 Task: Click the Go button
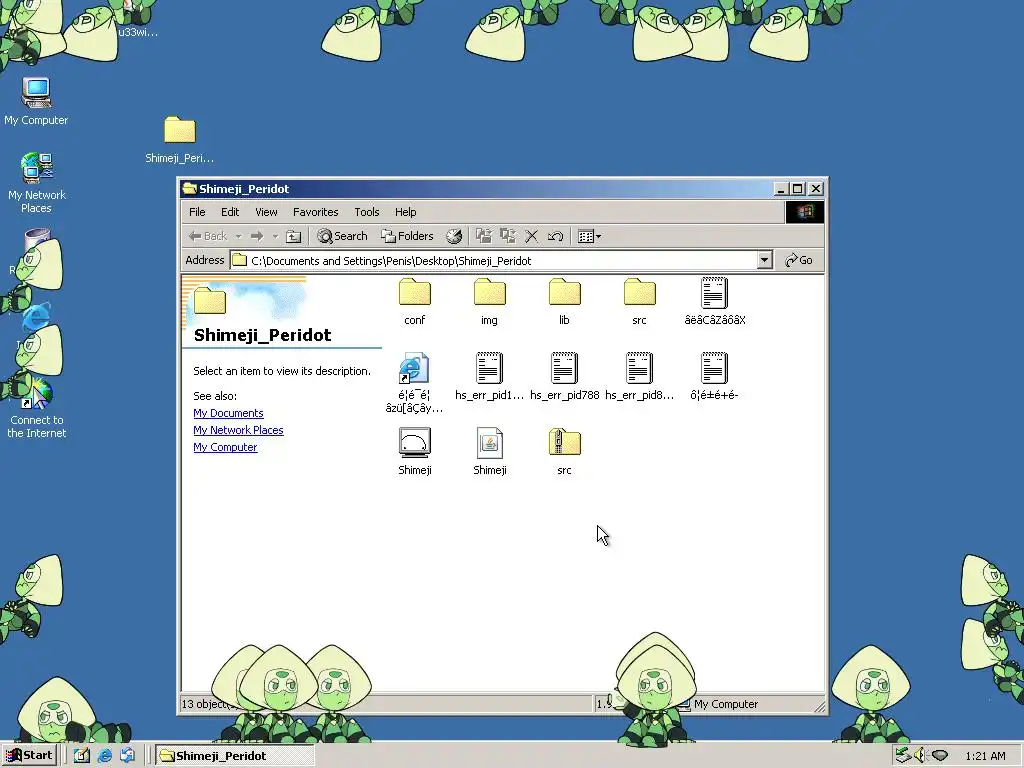pyautogui.click(x=799, y=261)
